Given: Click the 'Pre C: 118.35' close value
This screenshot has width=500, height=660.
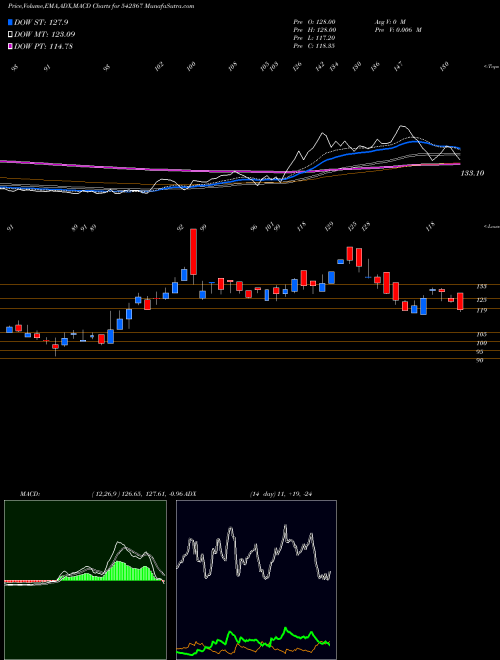Looking at the screenshot, I should 314,45.
